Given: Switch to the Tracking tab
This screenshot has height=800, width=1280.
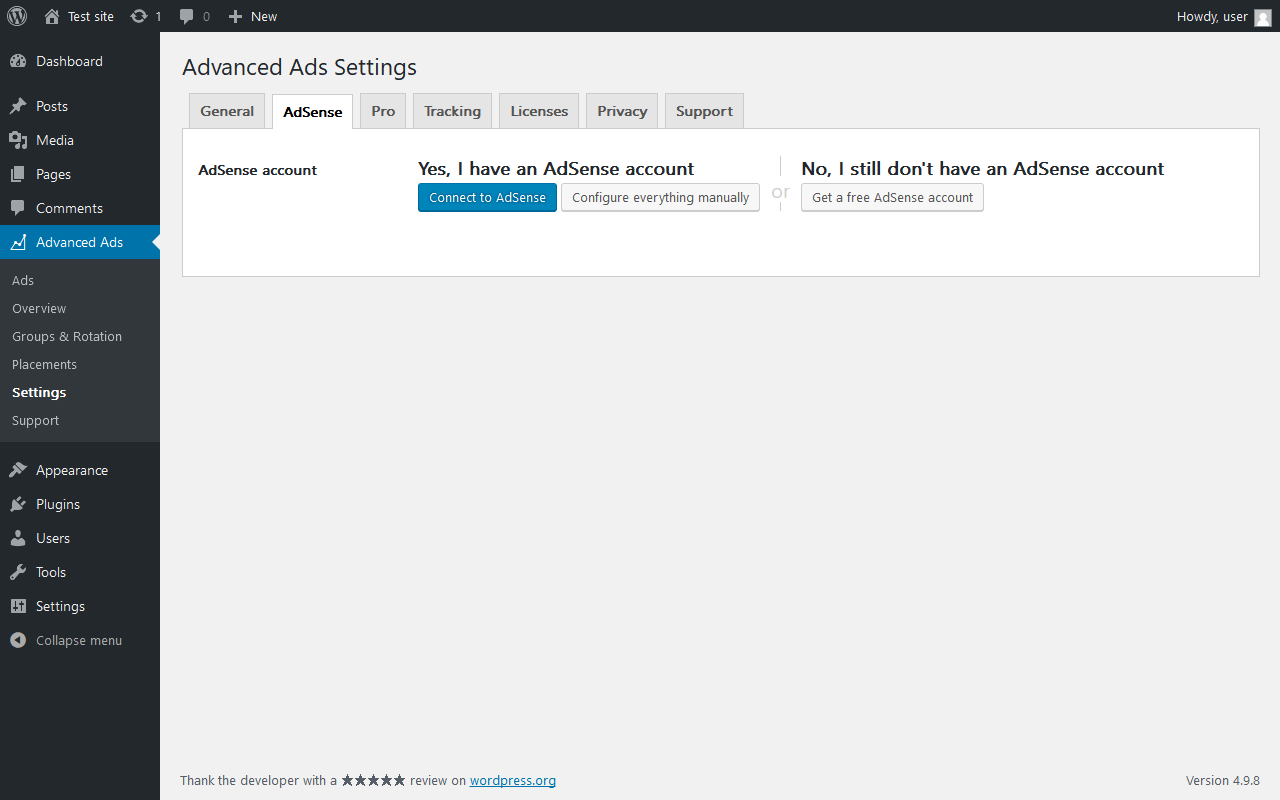Looking at the screenshot, I should [x=452, y=111].
